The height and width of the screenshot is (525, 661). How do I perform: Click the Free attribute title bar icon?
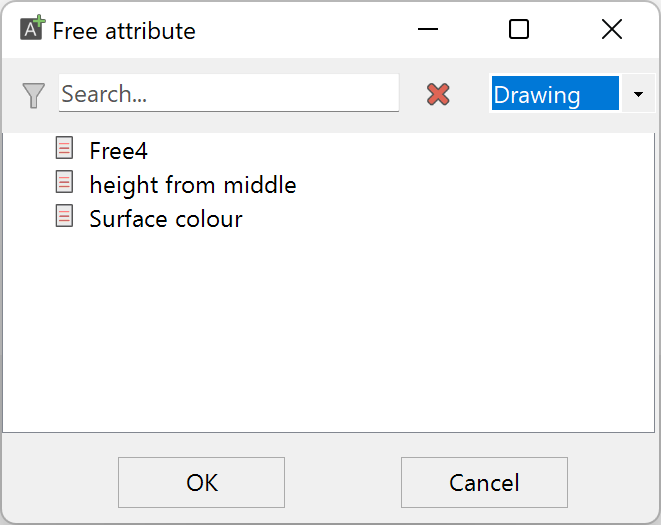point(32,28)
